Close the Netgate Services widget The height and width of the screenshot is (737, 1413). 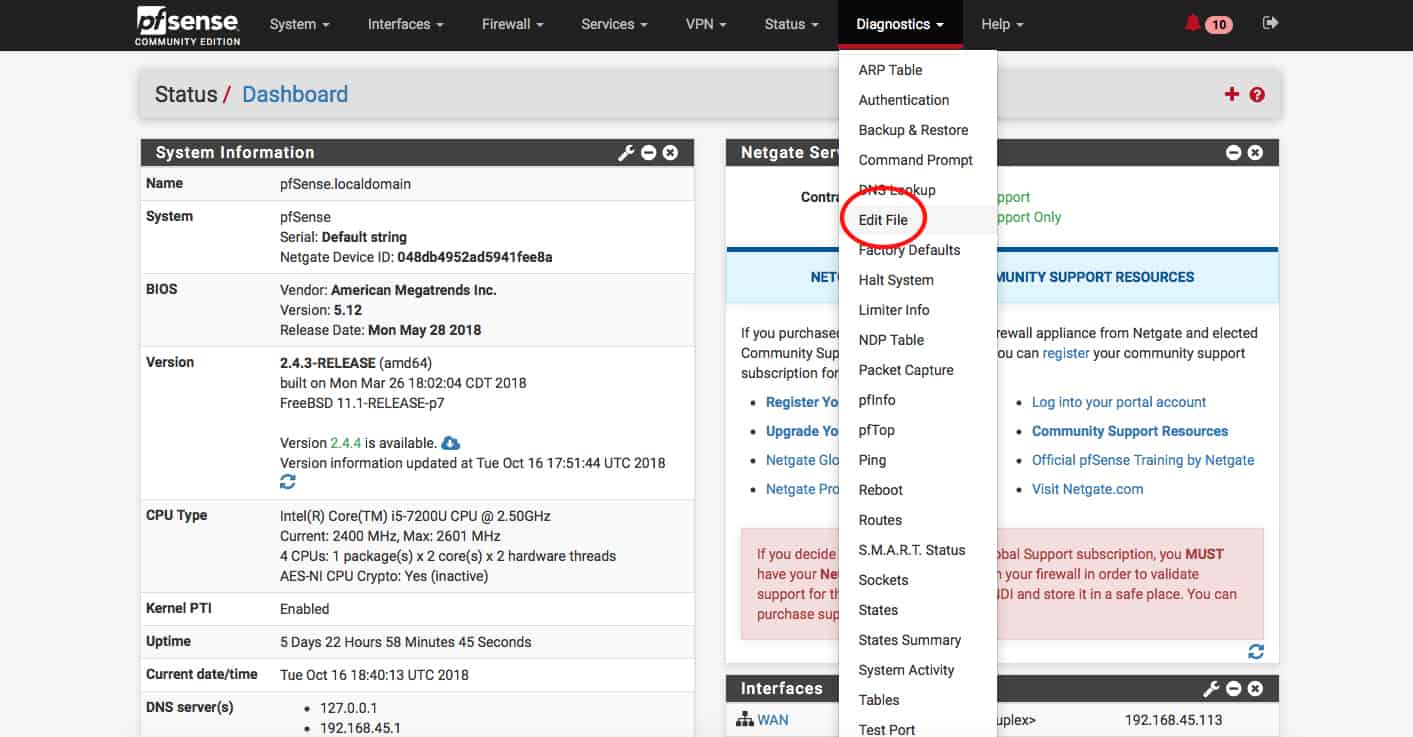[1255, 153]
